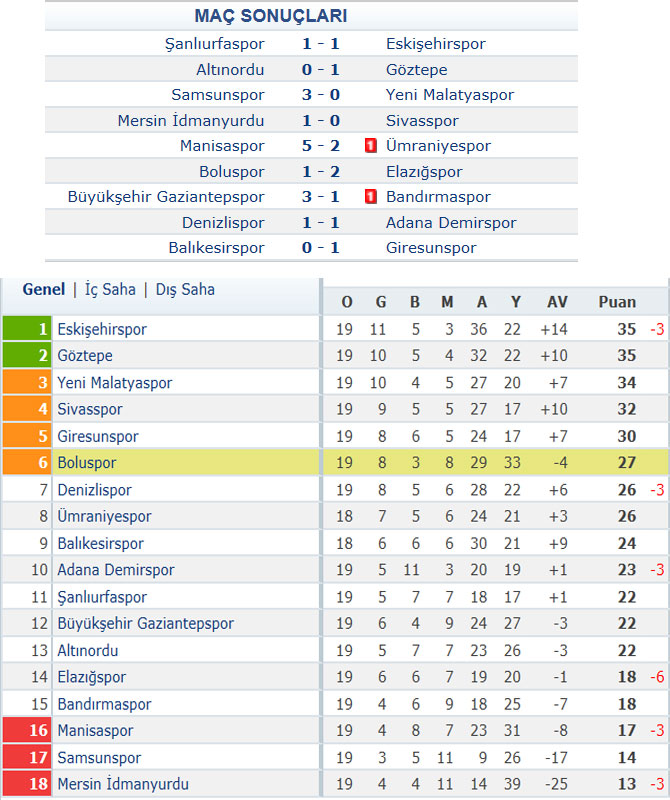The width and height of the screenshot is (670, 800).
Task: Open Eskişehirspor team link in standings
Action: (102, 329)
